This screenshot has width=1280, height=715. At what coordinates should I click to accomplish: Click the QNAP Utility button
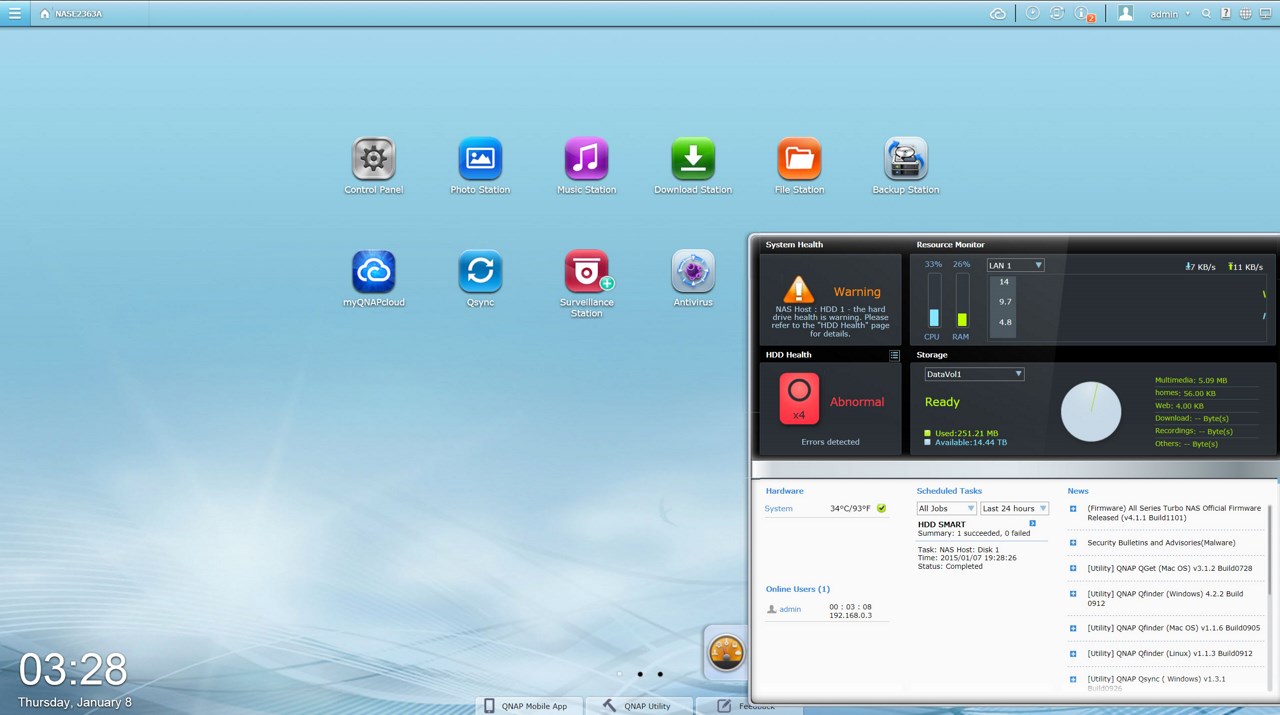point(639,706)
